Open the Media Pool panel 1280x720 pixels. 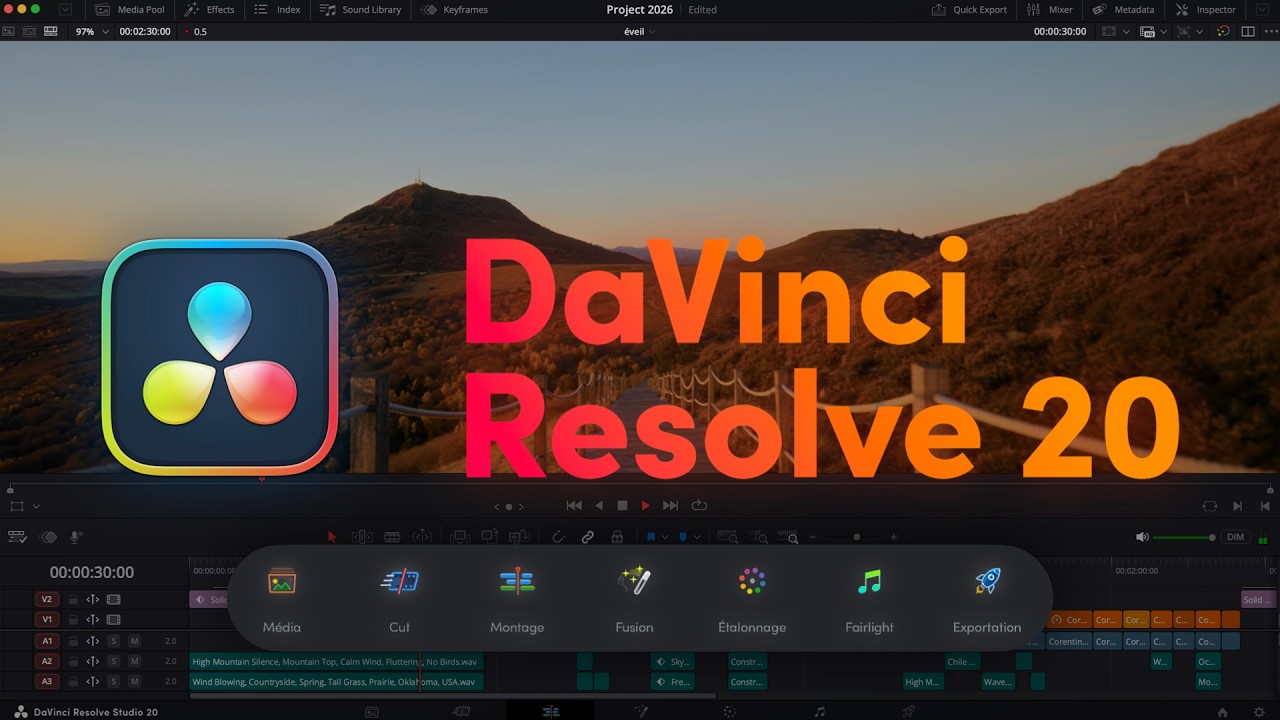click(130, 10)
